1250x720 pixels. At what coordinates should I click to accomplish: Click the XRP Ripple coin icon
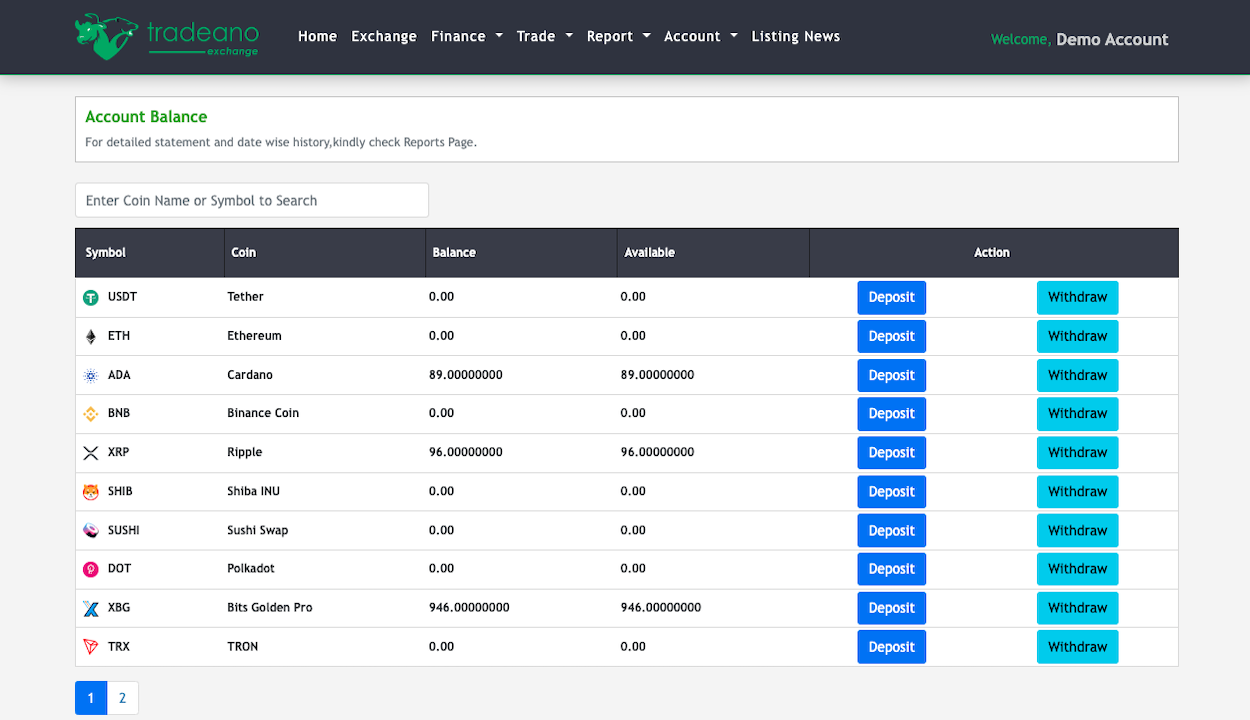click(x=91, y=452)
